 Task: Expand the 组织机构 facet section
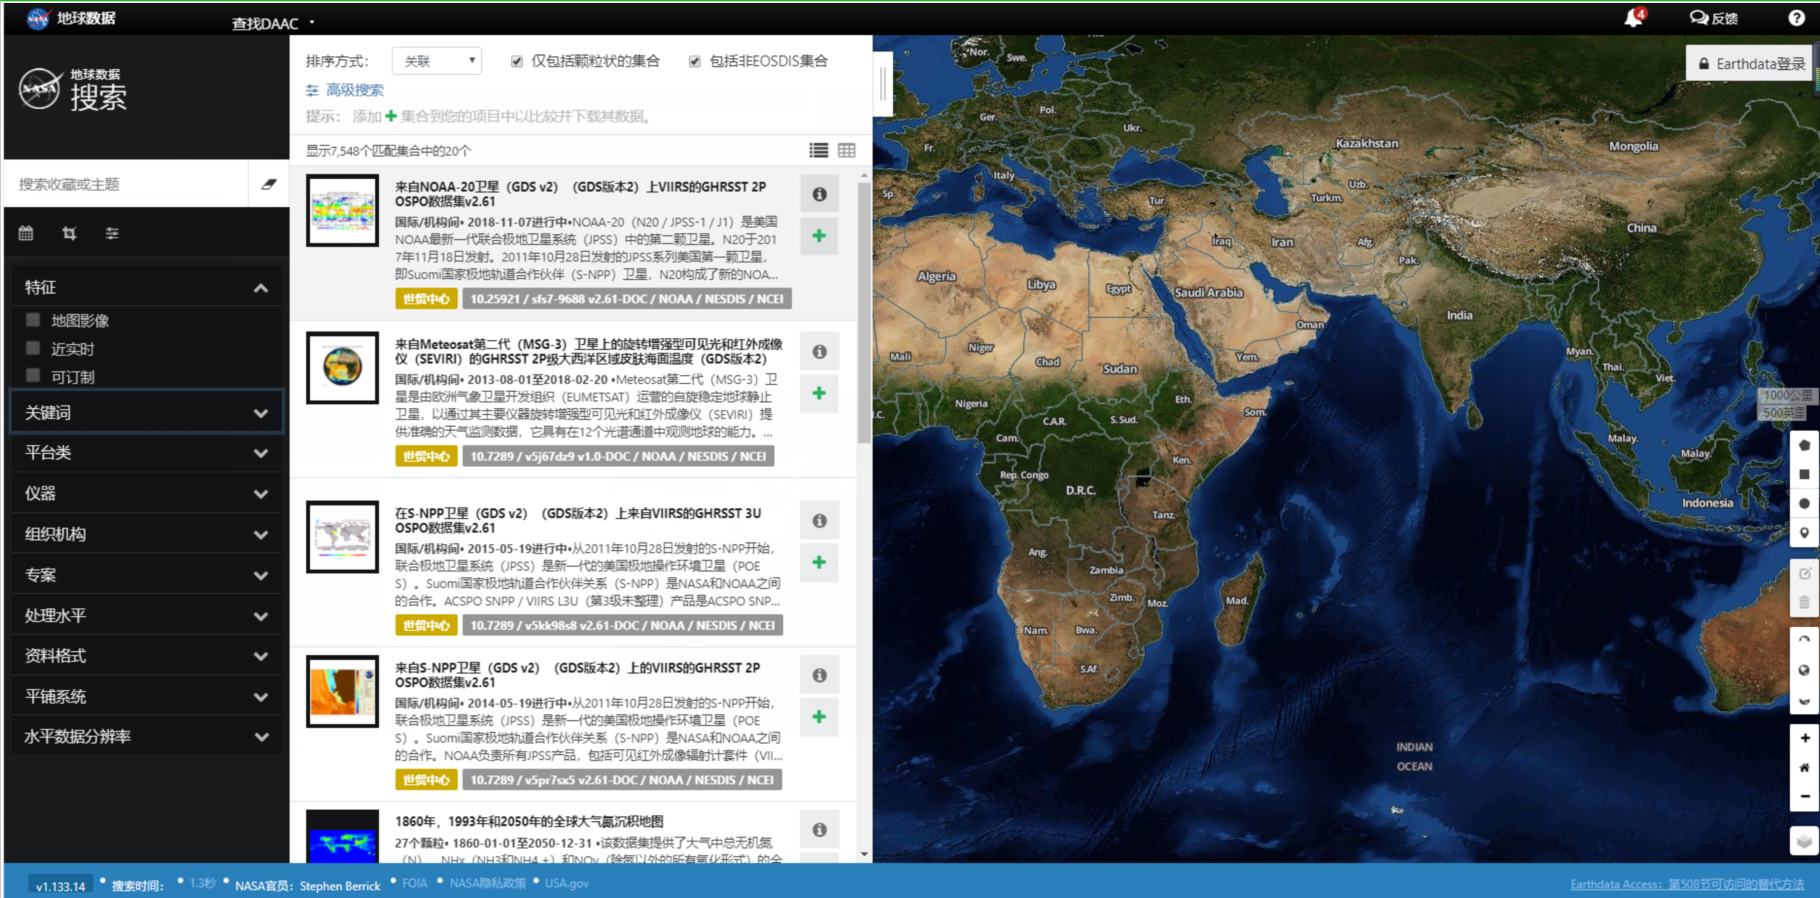coord(147,534)
